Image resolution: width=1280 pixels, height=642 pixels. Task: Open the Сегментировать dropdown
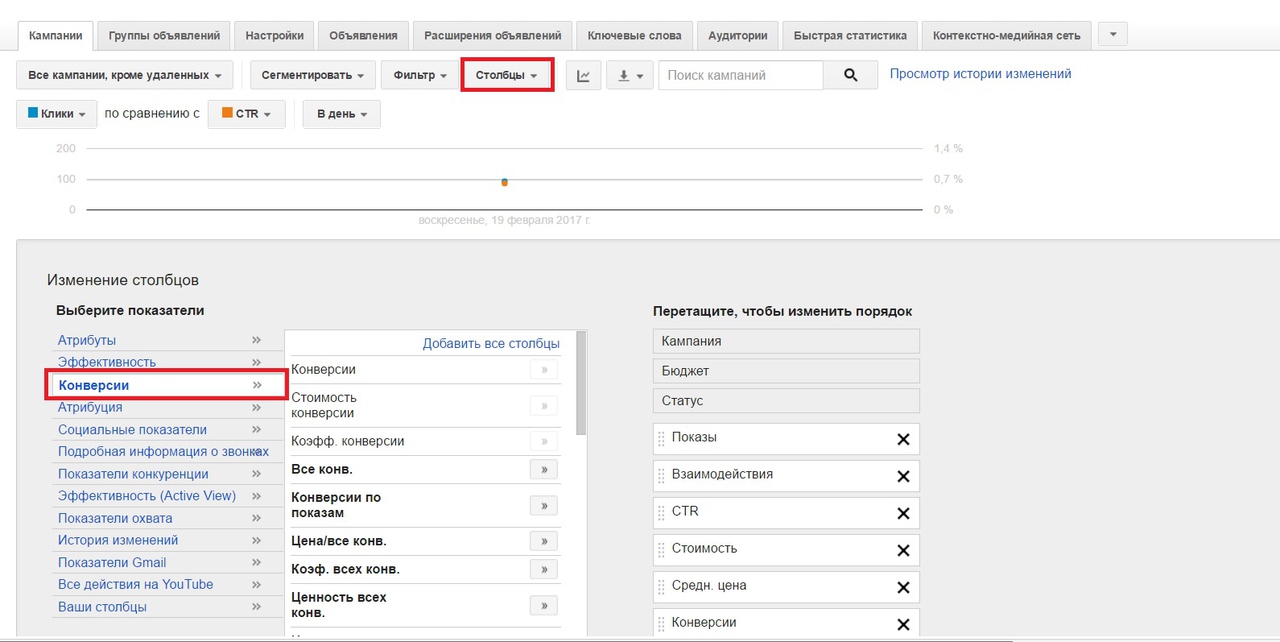point(313,75)
